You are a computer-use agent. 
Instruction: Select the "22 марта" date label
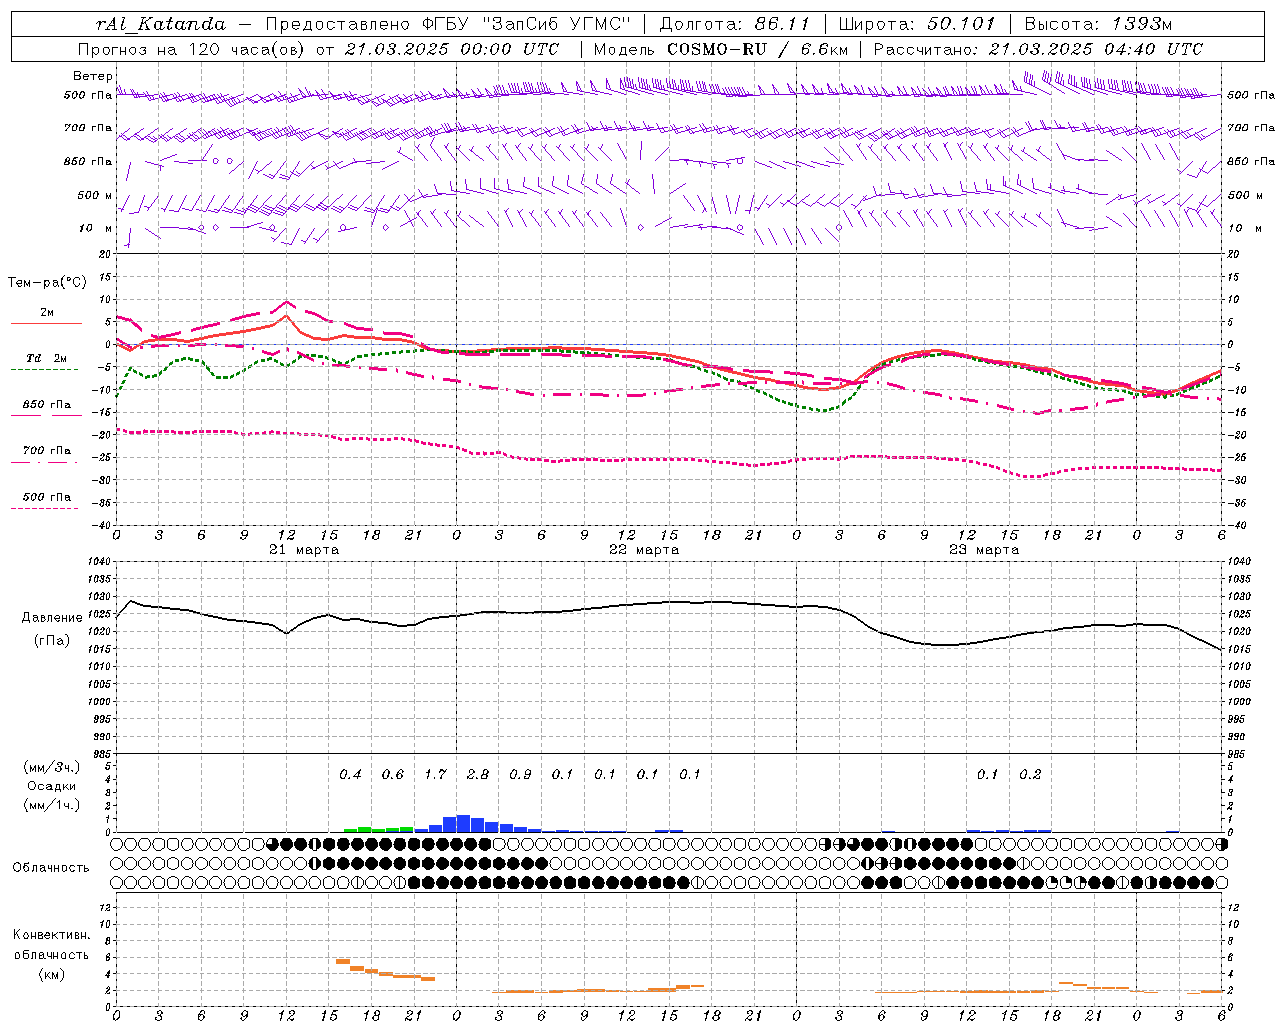tap(645, 550)
